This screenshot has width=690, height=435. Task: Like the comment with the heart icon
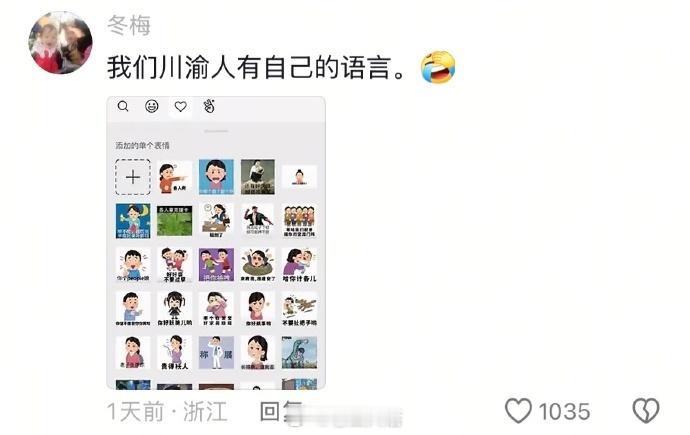coord(518,410)
